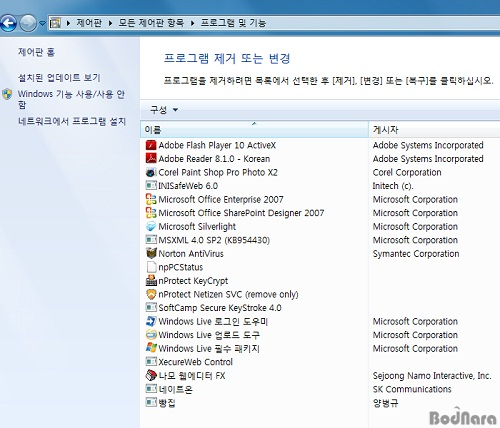
Task: Select SoftCamp Secure KeyStroke 4.0 text
Action: coord(220,308)
